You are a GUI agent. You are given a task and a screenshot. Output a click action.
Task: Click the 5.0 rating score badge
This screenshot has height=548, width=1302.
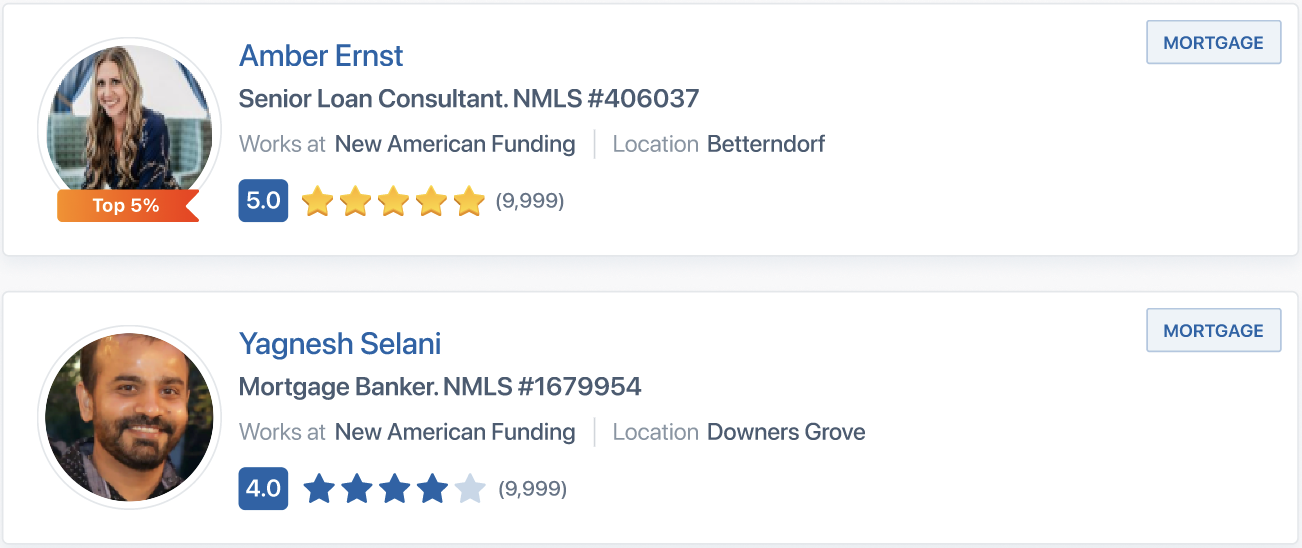[x=263, y=201]
